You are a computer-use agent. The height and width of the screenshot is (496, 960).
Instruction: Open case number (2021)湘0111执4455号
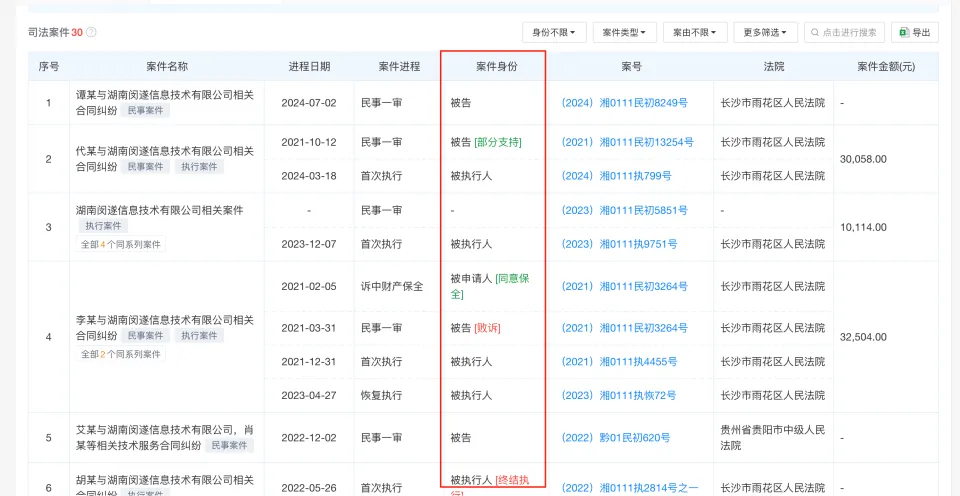point(619,361)
